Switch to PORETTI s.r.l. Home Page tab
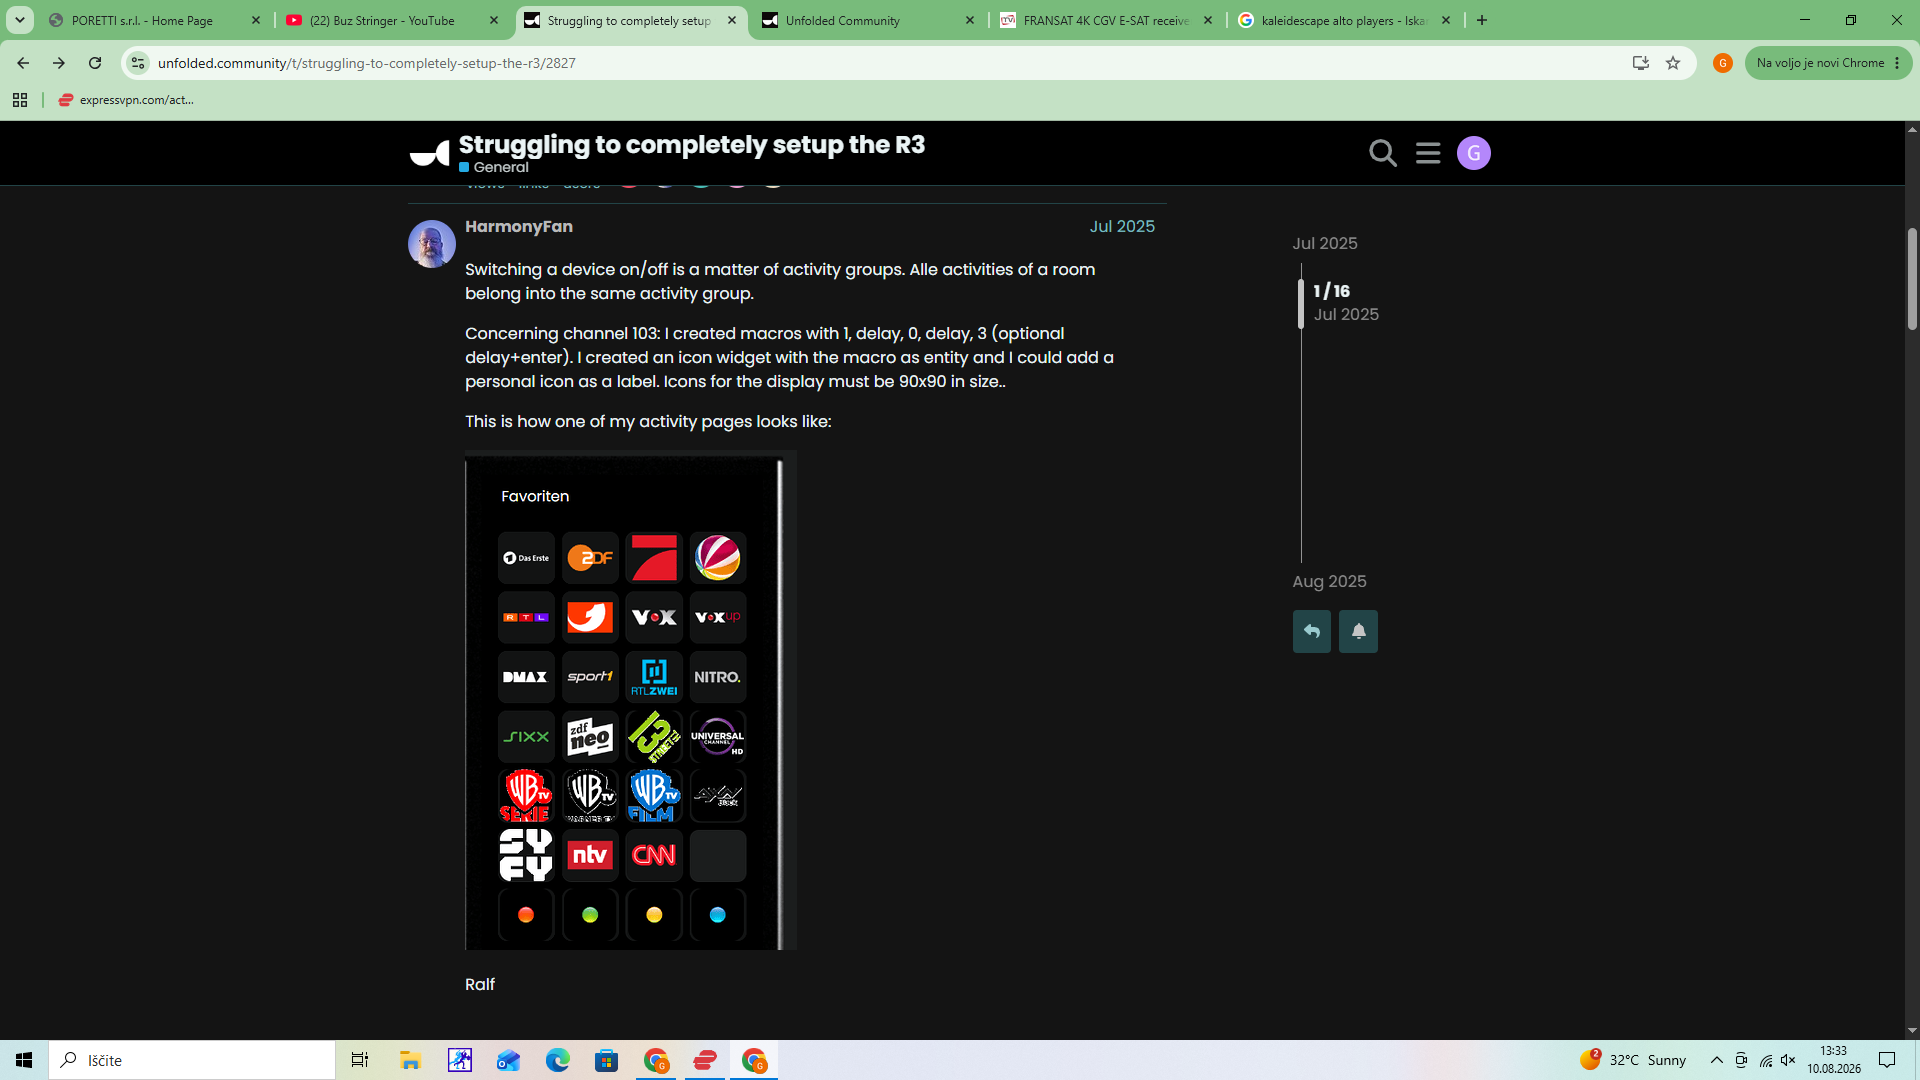This screenshot has height=1080, width=1920. (x=155, y=20)
